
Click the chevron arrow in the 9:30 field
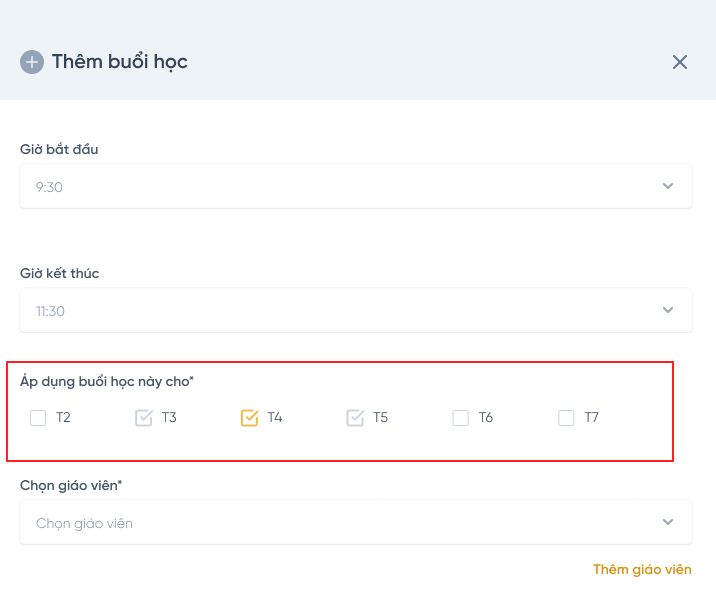click(668, 186)
